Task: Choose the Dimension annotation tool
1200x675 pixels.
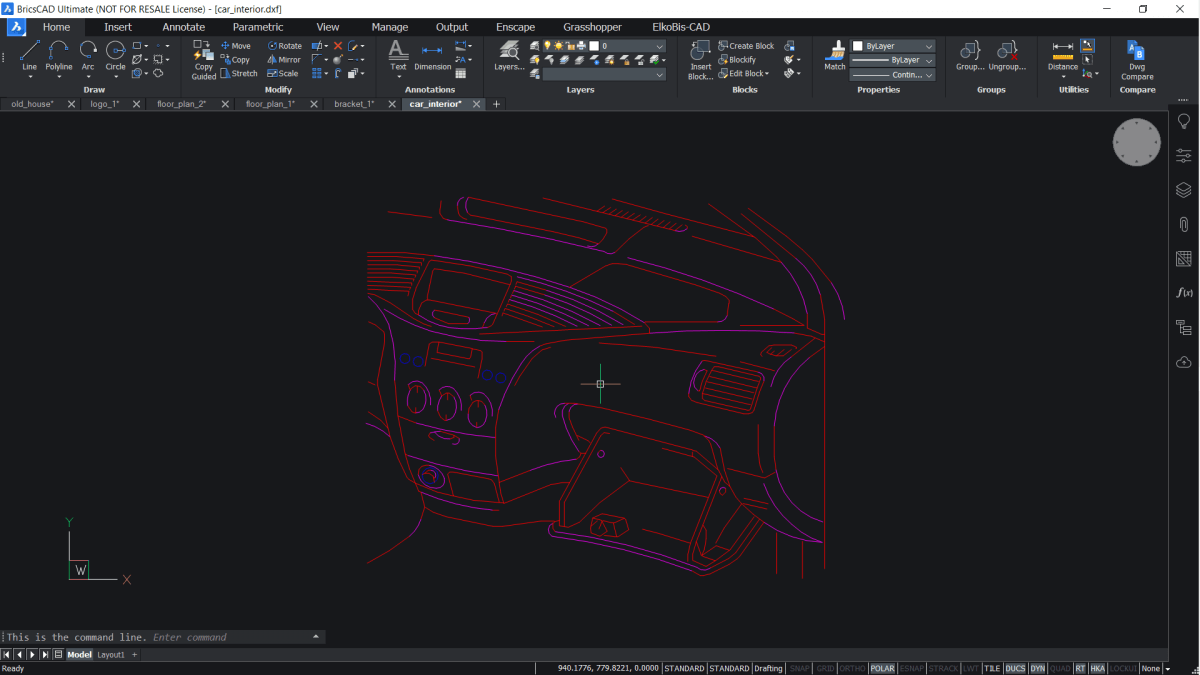Action: coord(432,54)
